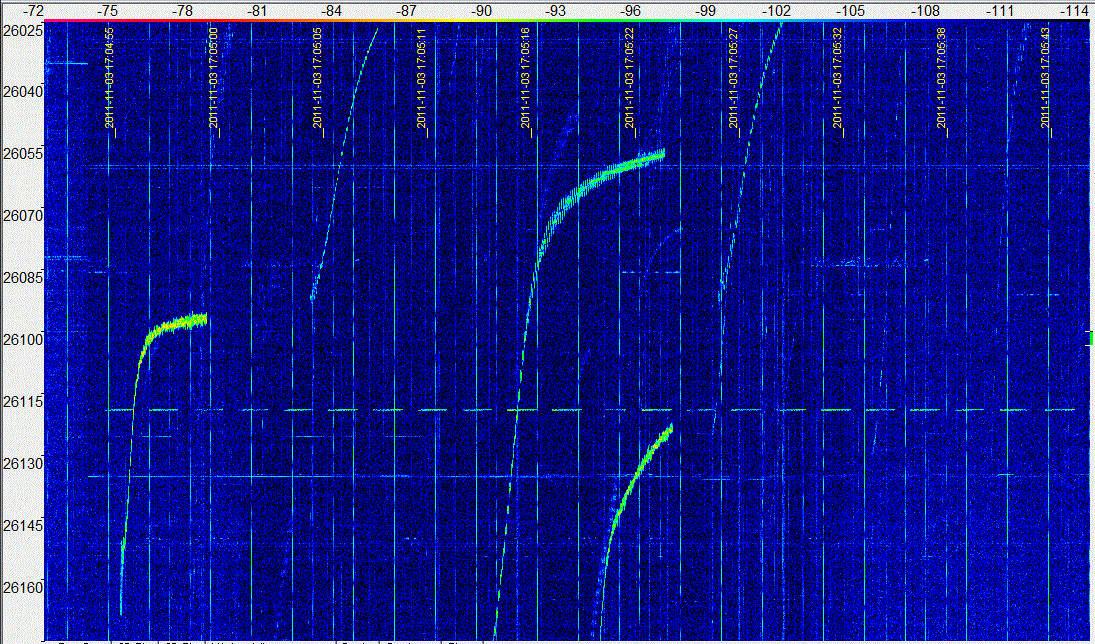Click the 26100 frequency axis label
Image resolution: width=1095 pixels, height=644 pixels.
(x=22, y=339)
